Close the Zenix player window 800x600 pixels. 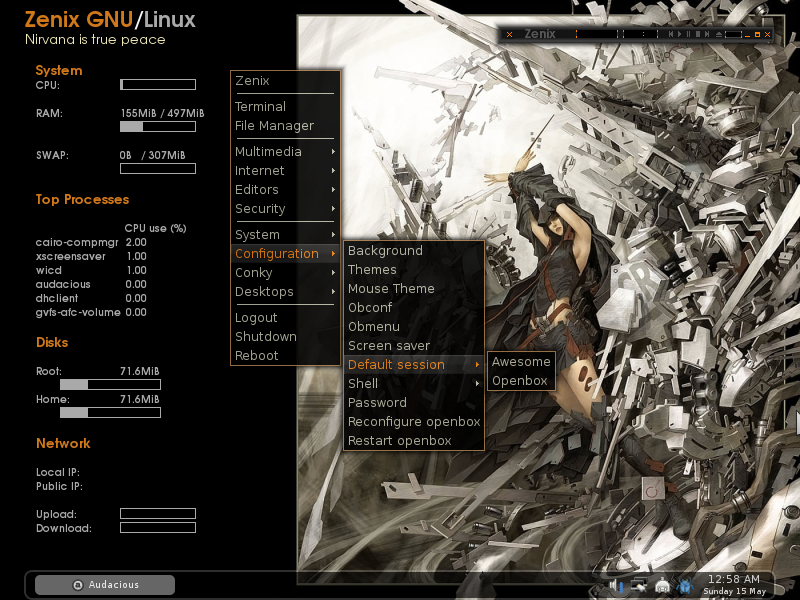(767, 35)
